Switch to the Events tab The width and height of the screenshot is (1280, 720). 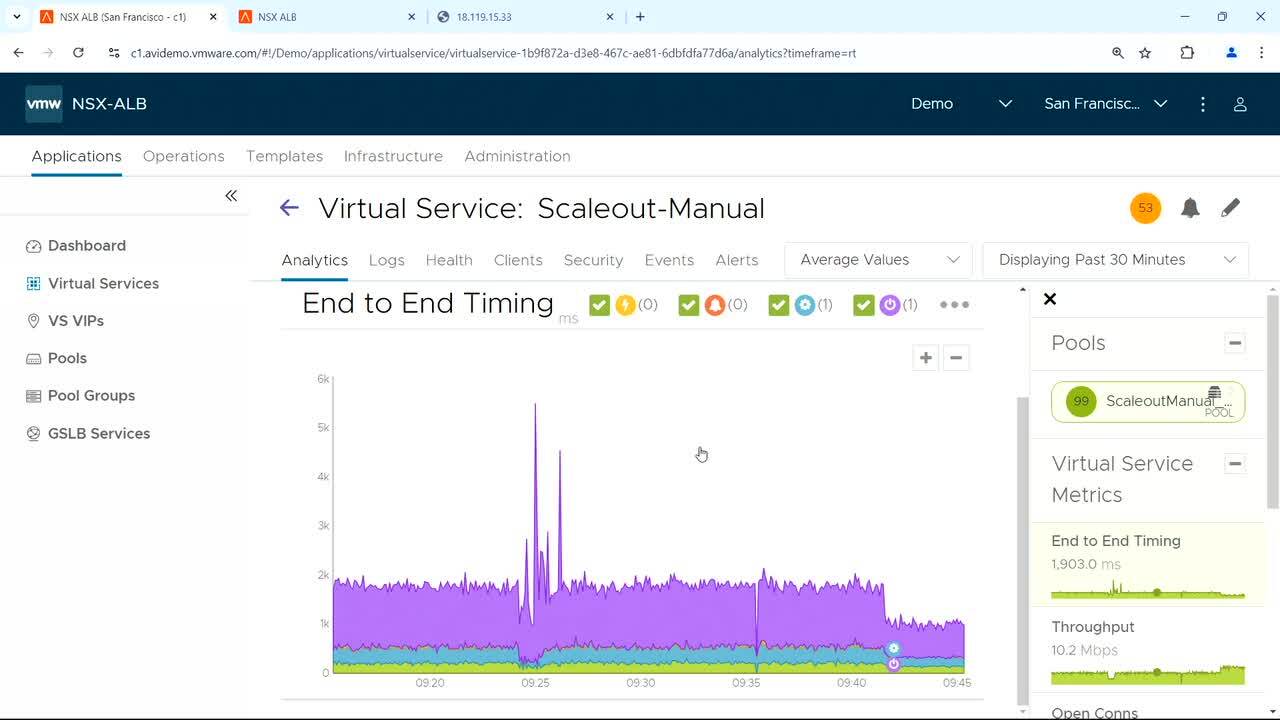[x=669, y=260]
